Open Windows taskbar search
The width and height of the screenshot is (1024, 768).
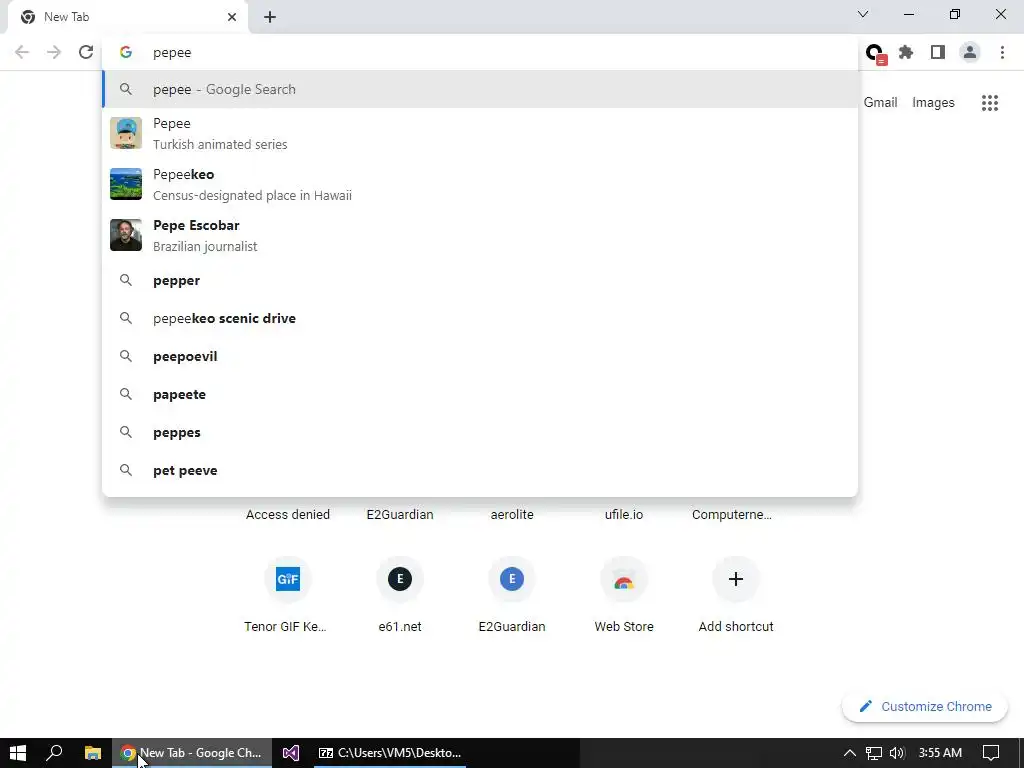pos(55,753)
